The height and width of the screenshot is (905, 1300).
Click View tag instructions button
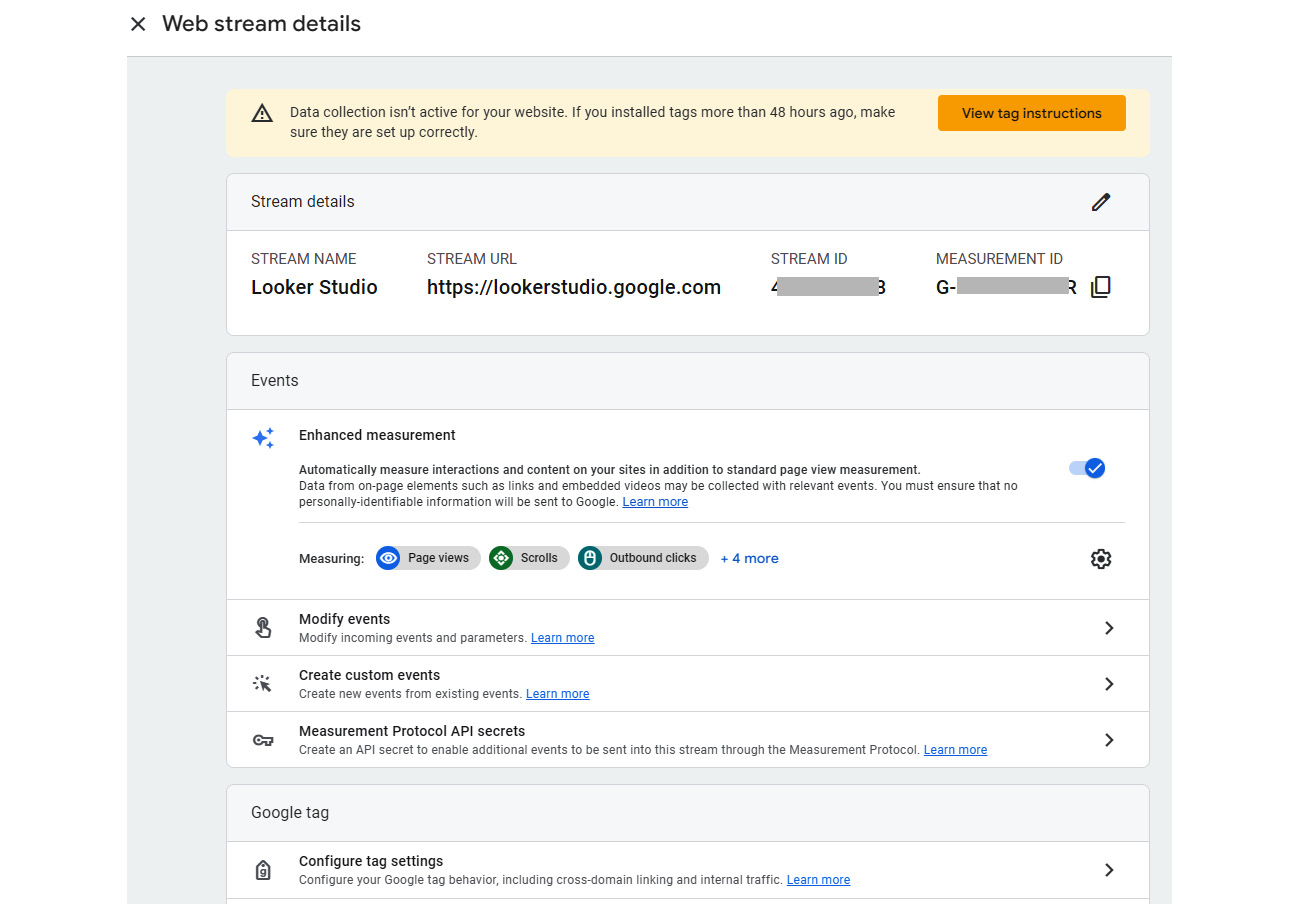tap(1031, 113)
